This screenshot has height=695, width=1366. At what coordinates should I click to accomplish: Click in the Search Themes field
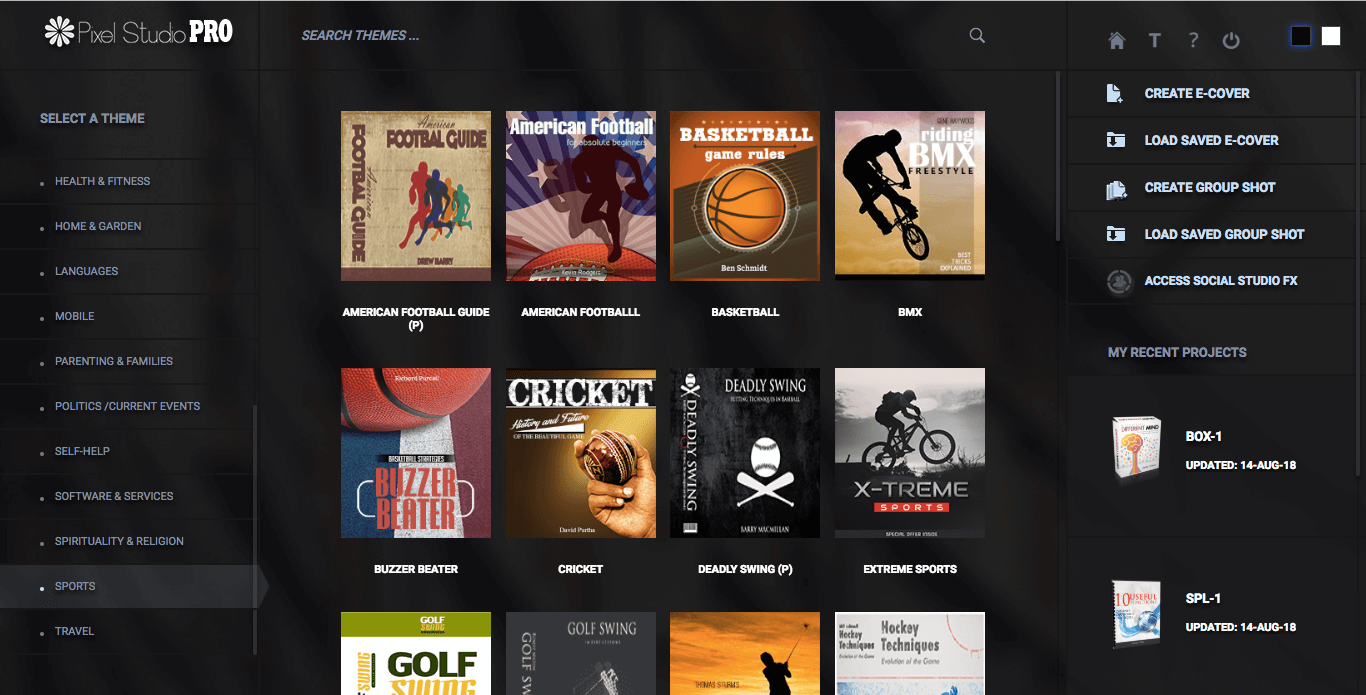point(630,35)
